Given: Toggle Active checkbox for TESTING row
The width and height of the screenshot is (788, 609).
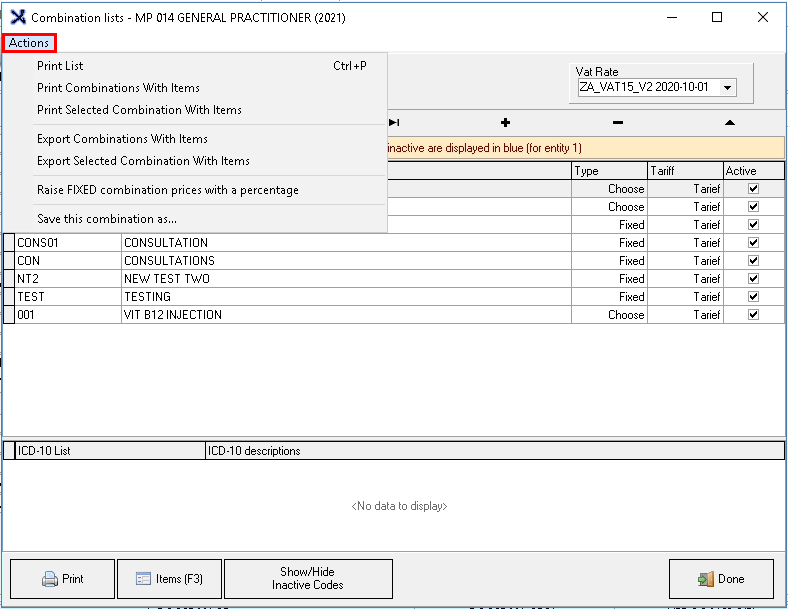Looking at the screenshot, I should tap(753, 297).
